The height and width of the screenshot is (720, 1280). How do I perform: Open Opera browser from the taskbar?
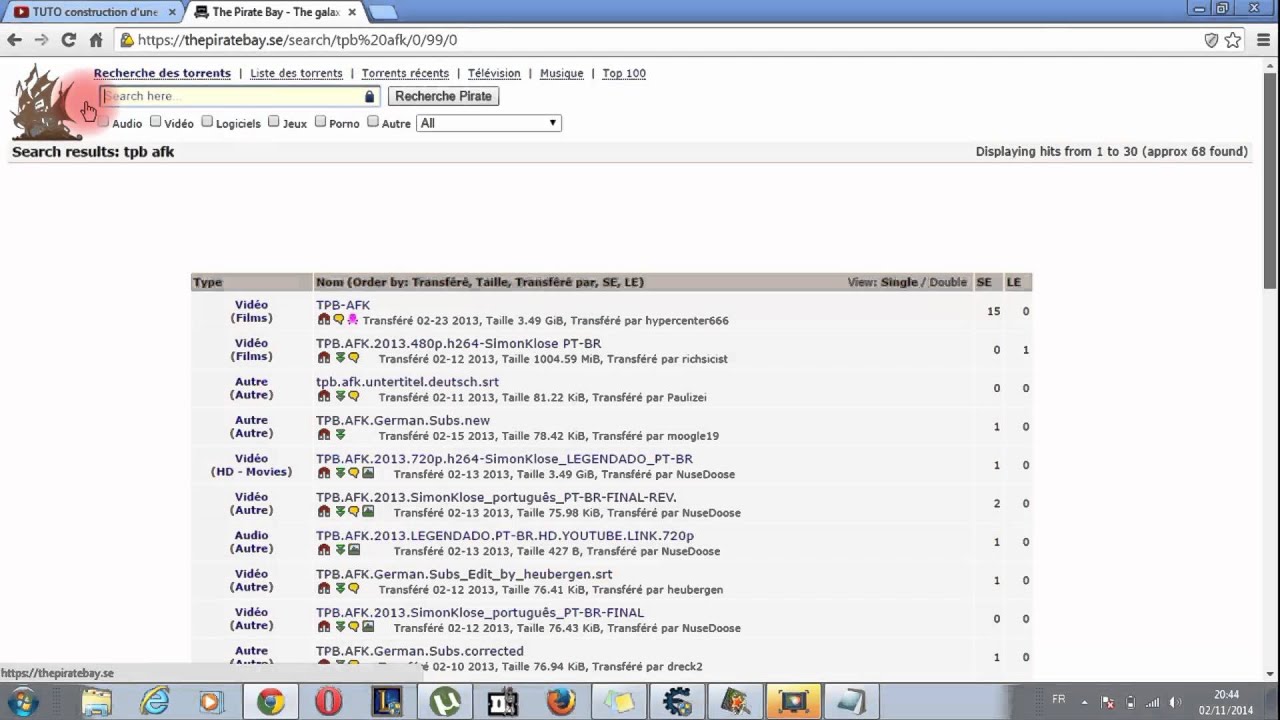(x=328, y=702)
